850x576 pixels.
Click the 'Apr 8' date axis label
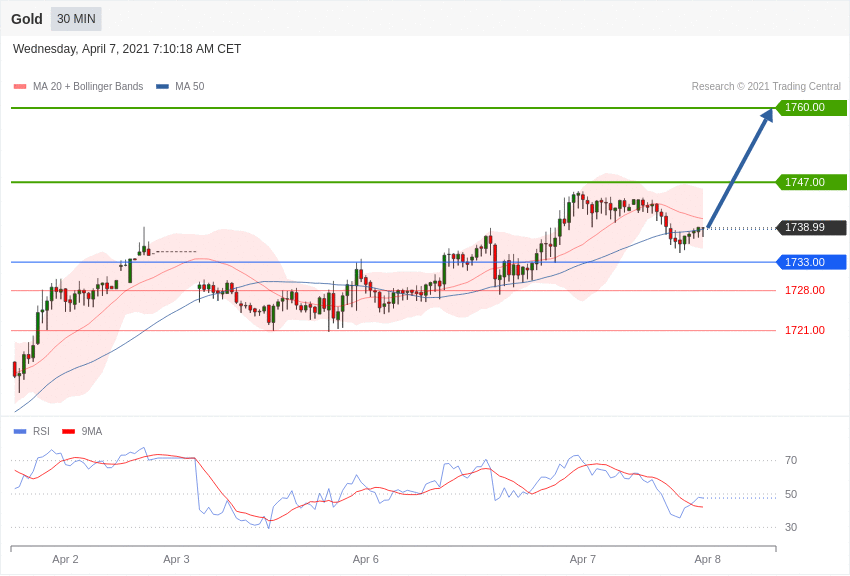point(707,559)
